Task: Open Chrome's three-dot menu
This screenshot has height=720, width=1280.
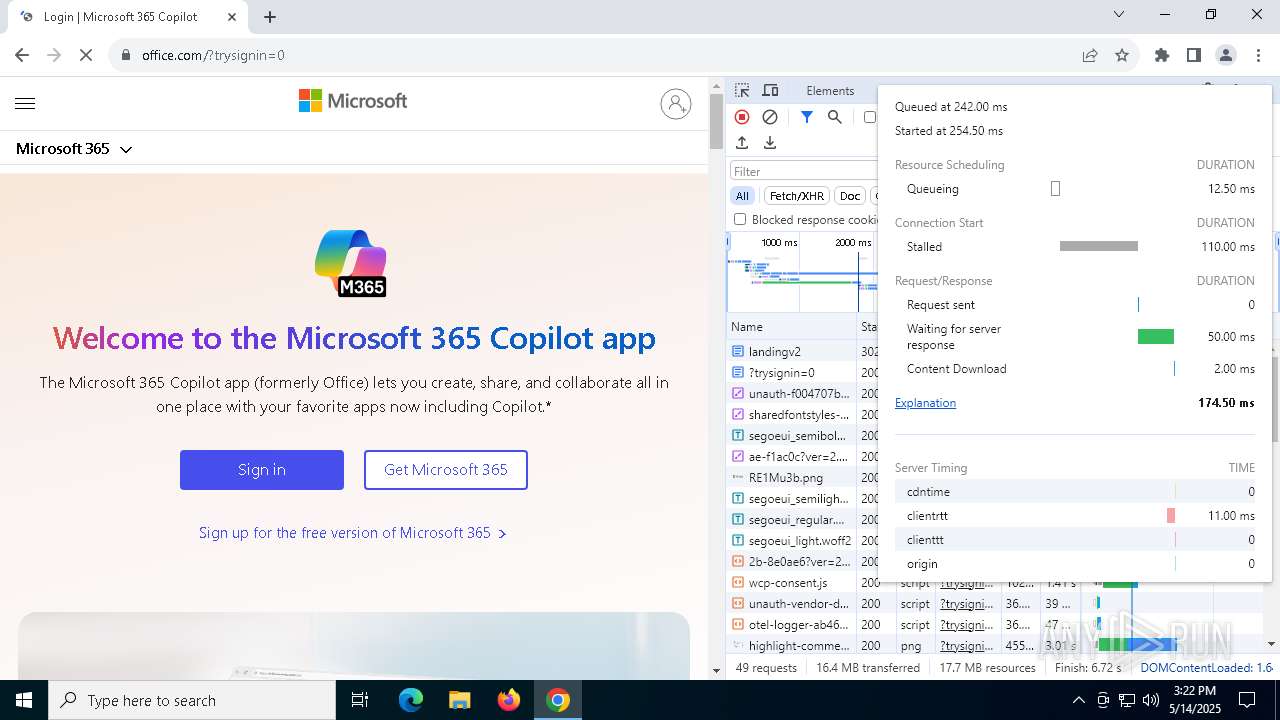Action: tap(1257, 55)
